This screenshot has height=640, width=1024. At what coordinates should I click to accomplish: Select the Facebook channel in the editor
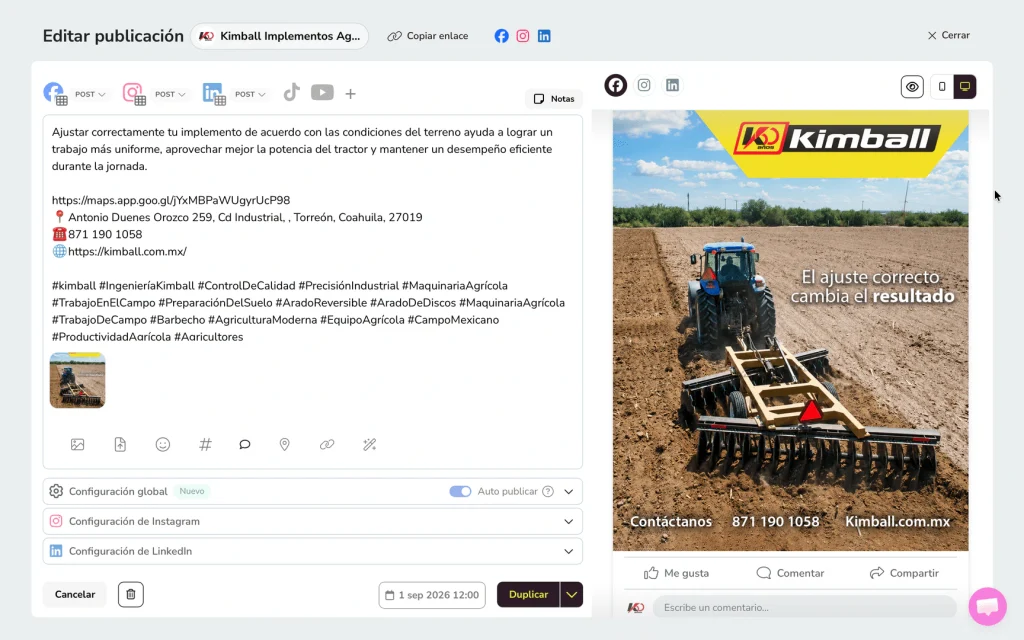pos(55,93)
